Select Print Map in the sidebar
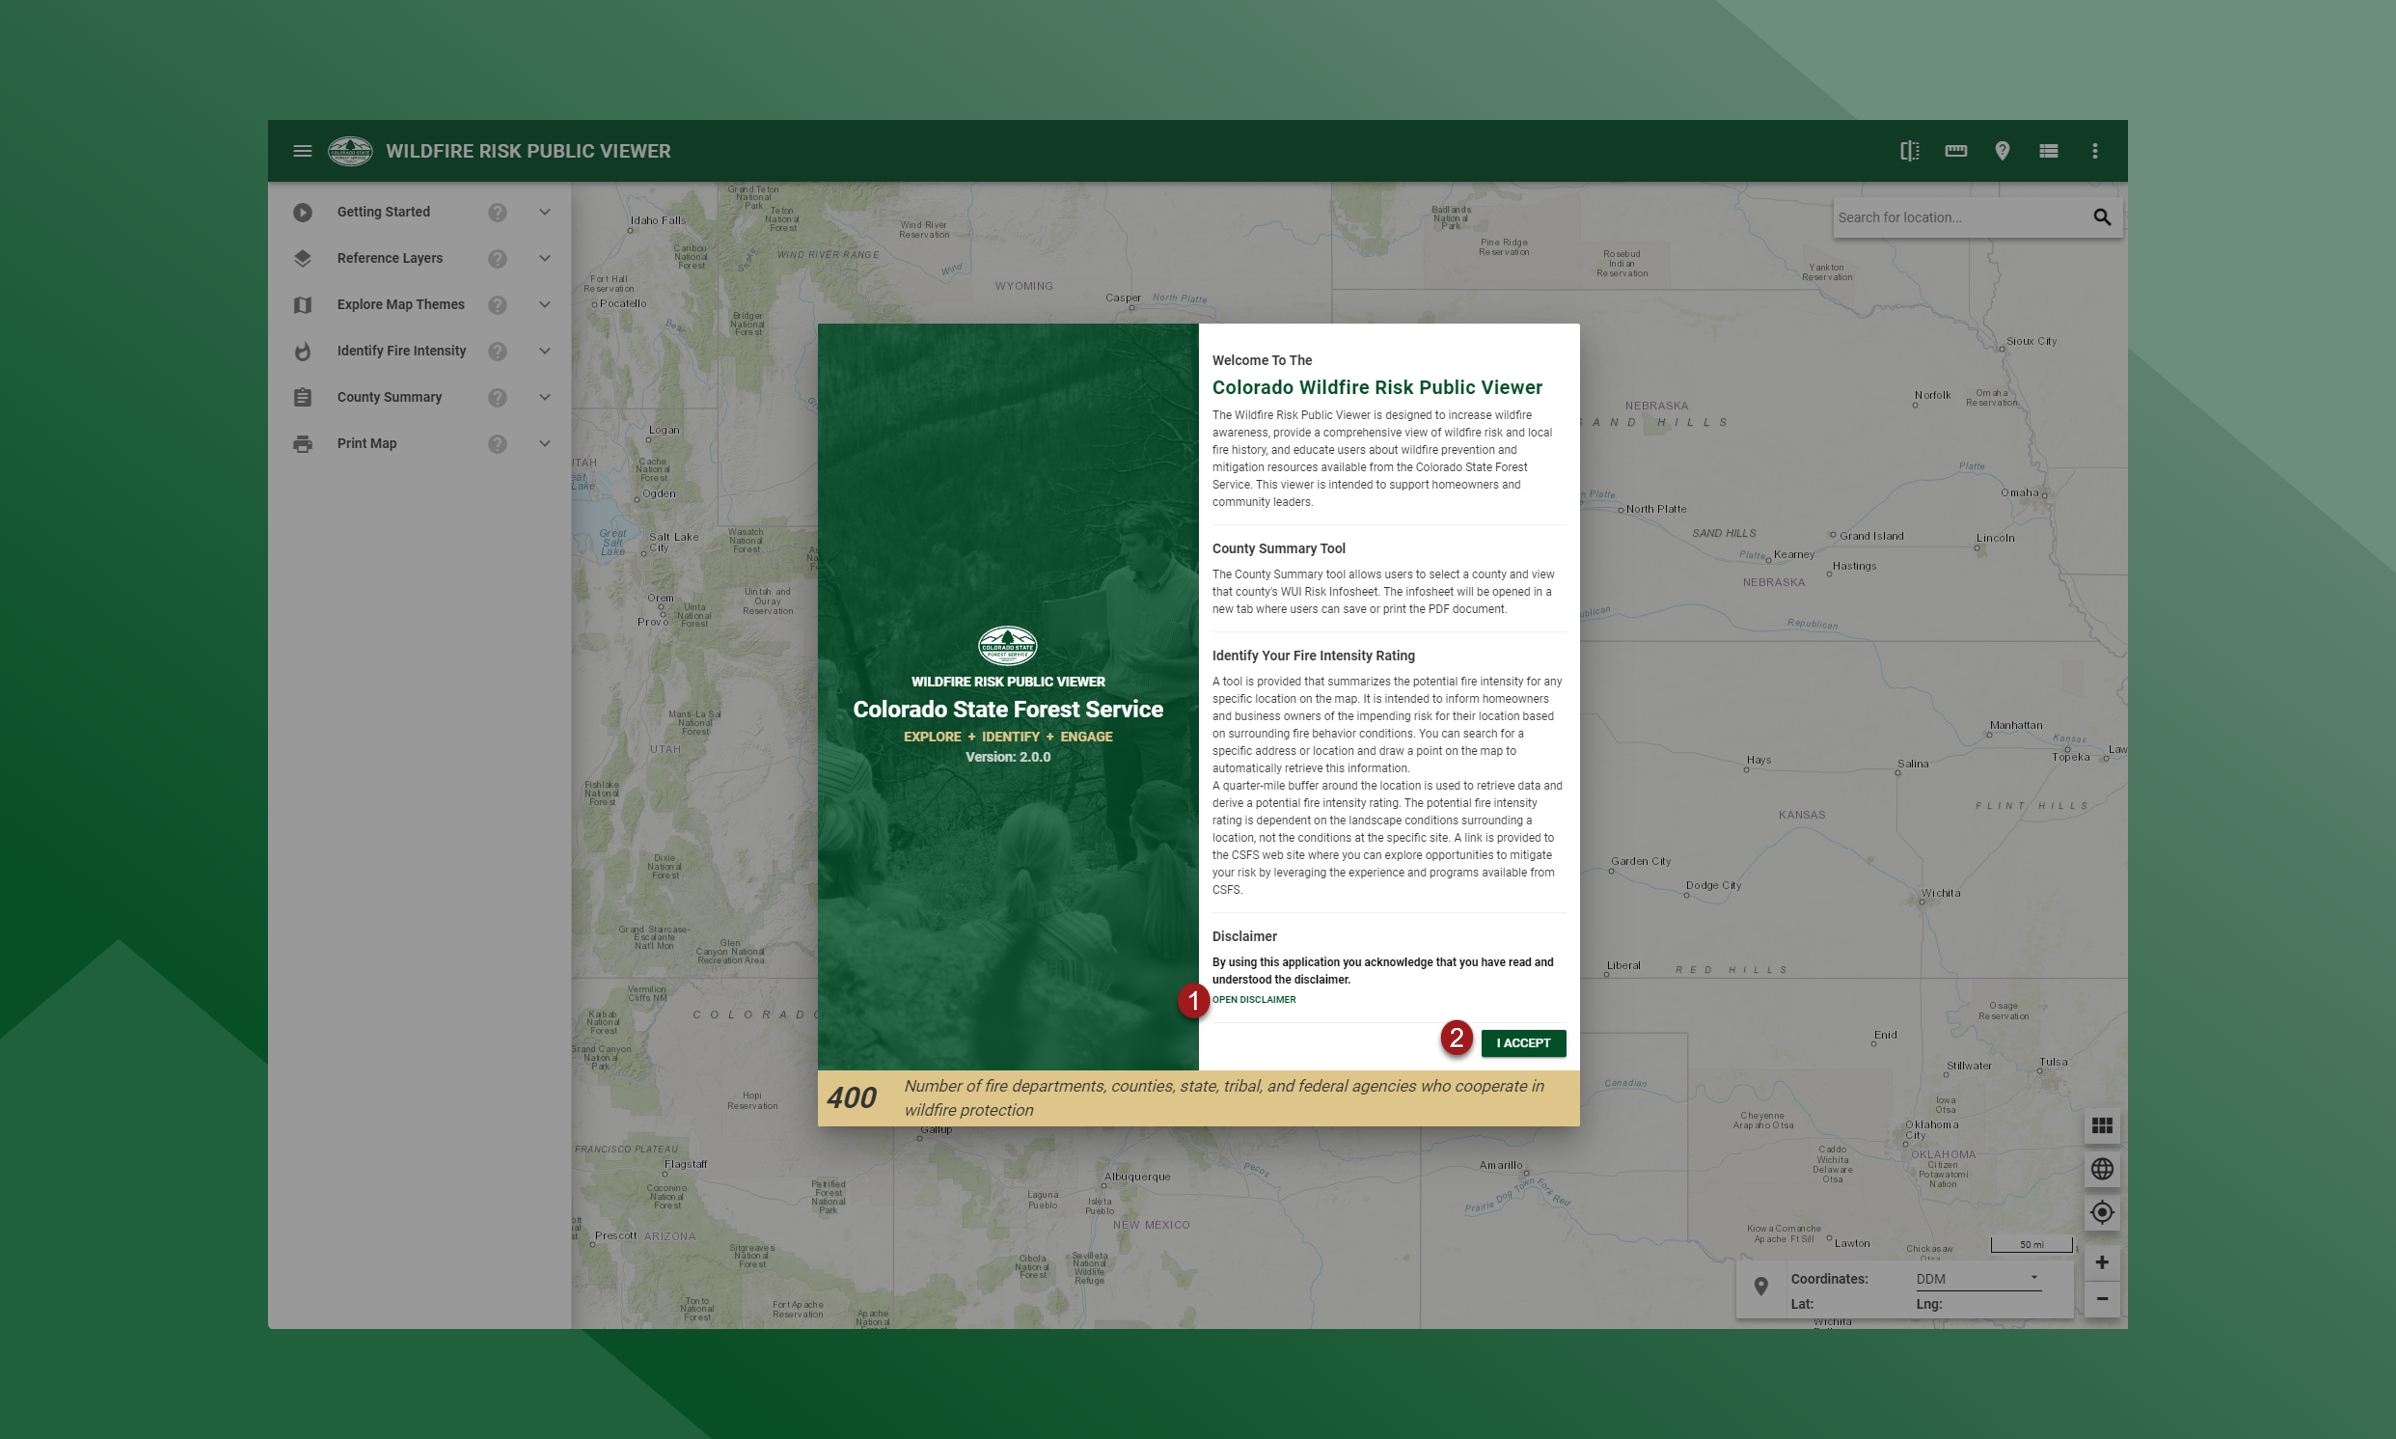 [x=366, y=444]
